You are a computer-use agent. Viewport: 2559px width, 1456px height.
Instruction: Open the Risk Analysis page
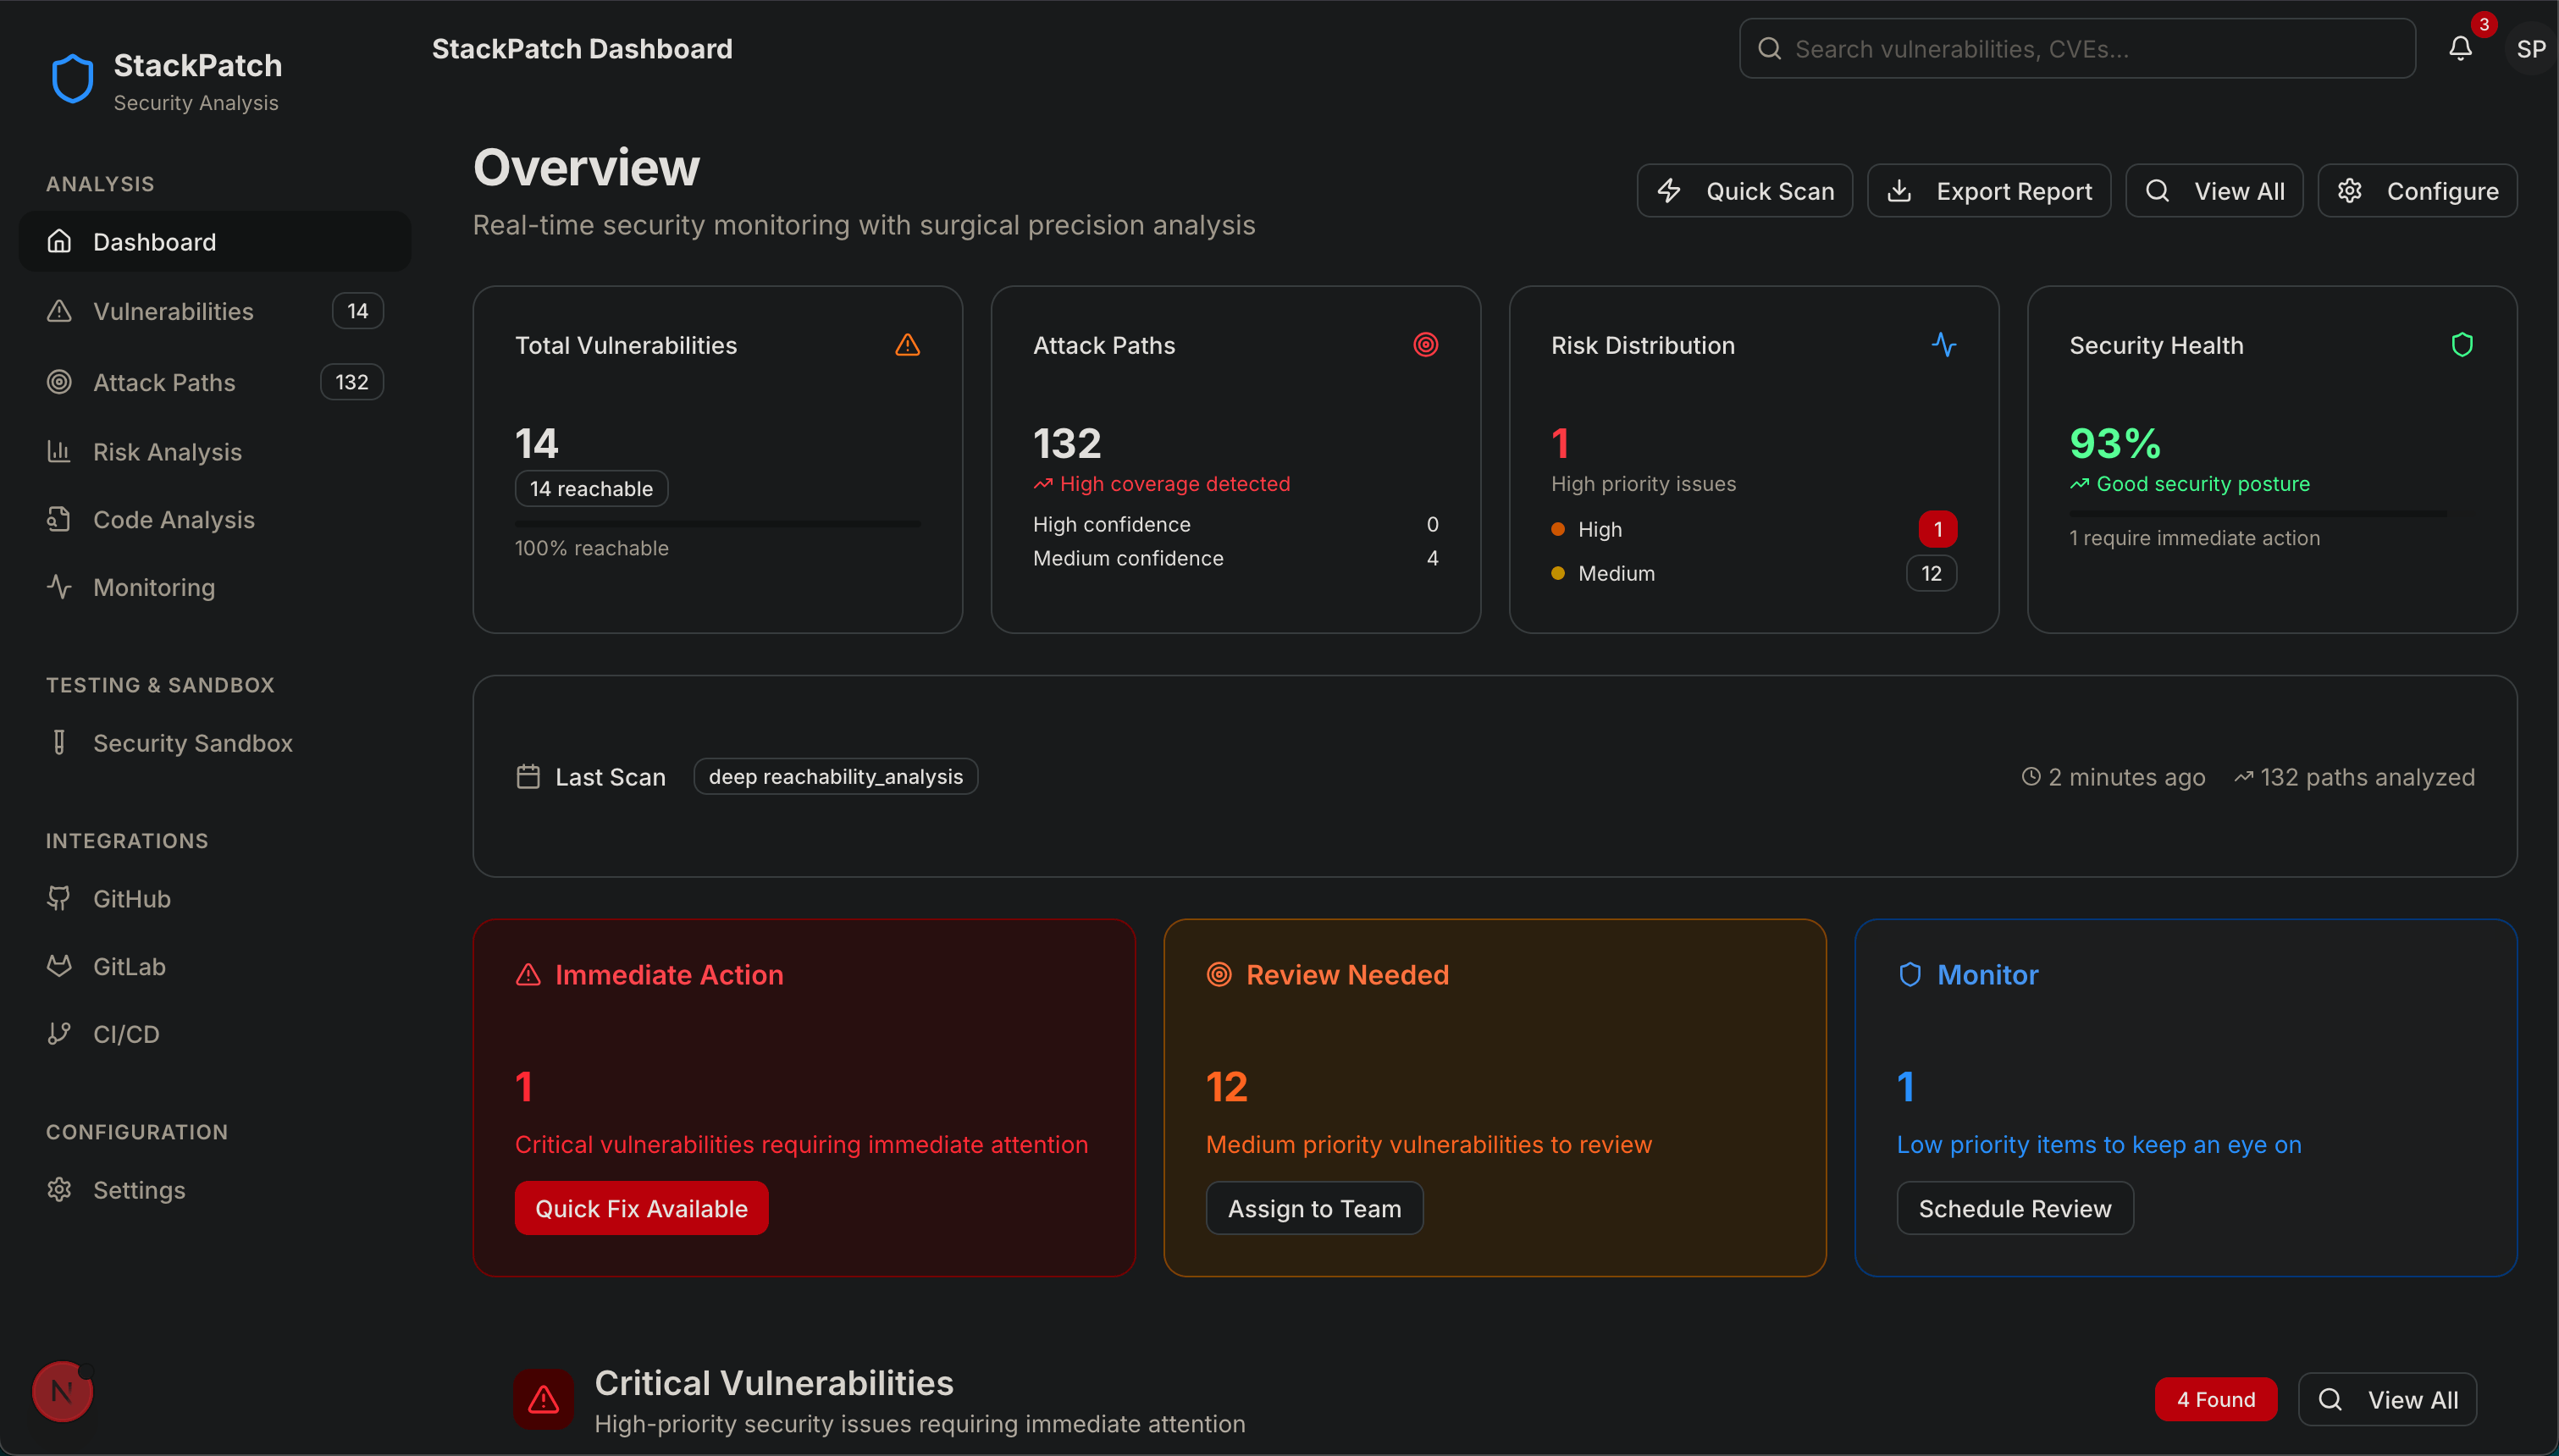[215, 451]
